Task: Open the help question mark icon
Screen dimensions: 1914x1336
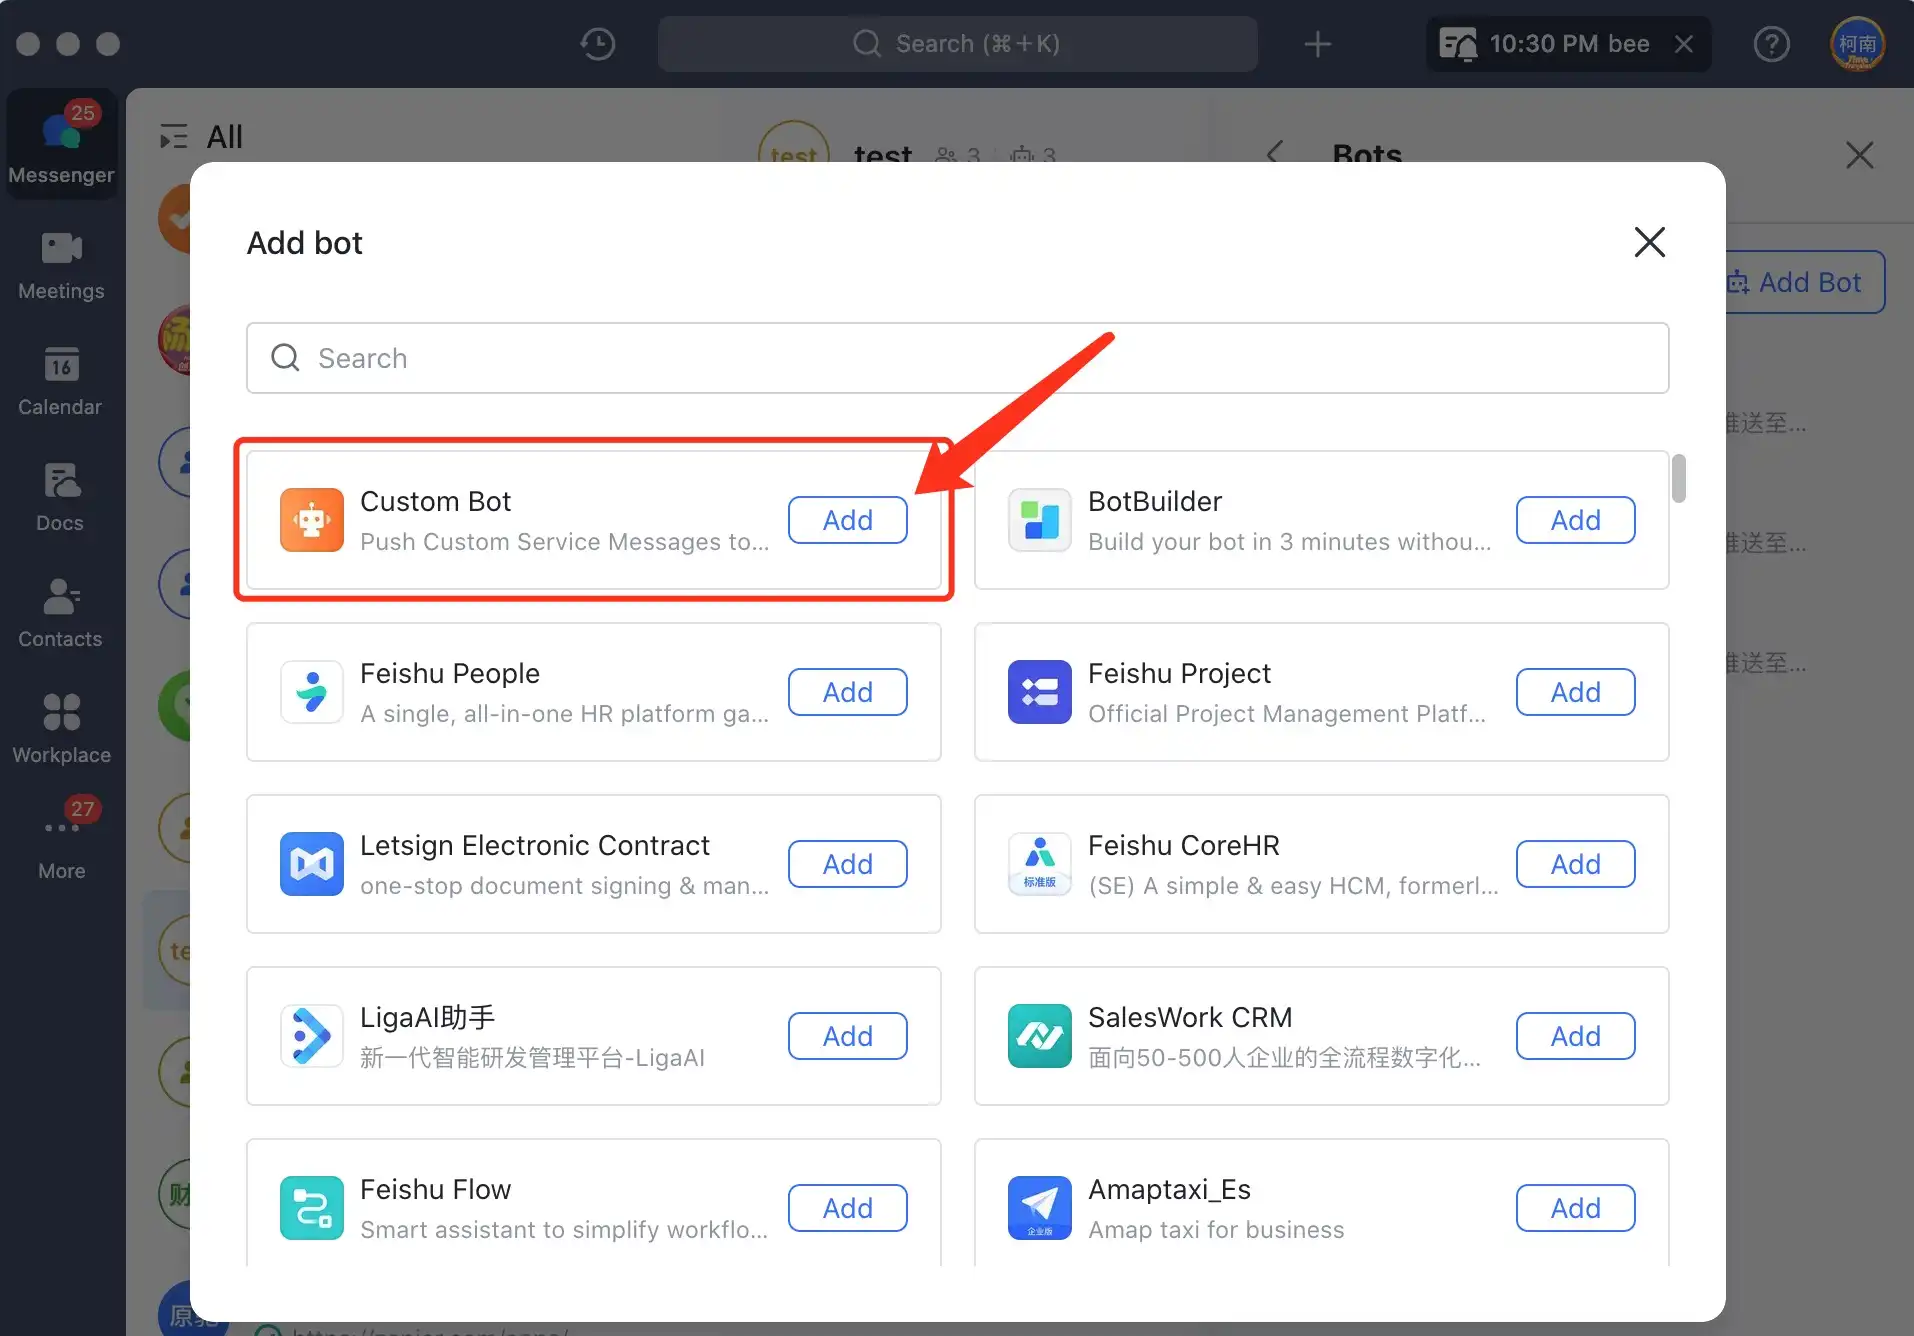Action: click(x=1771, y=44)
